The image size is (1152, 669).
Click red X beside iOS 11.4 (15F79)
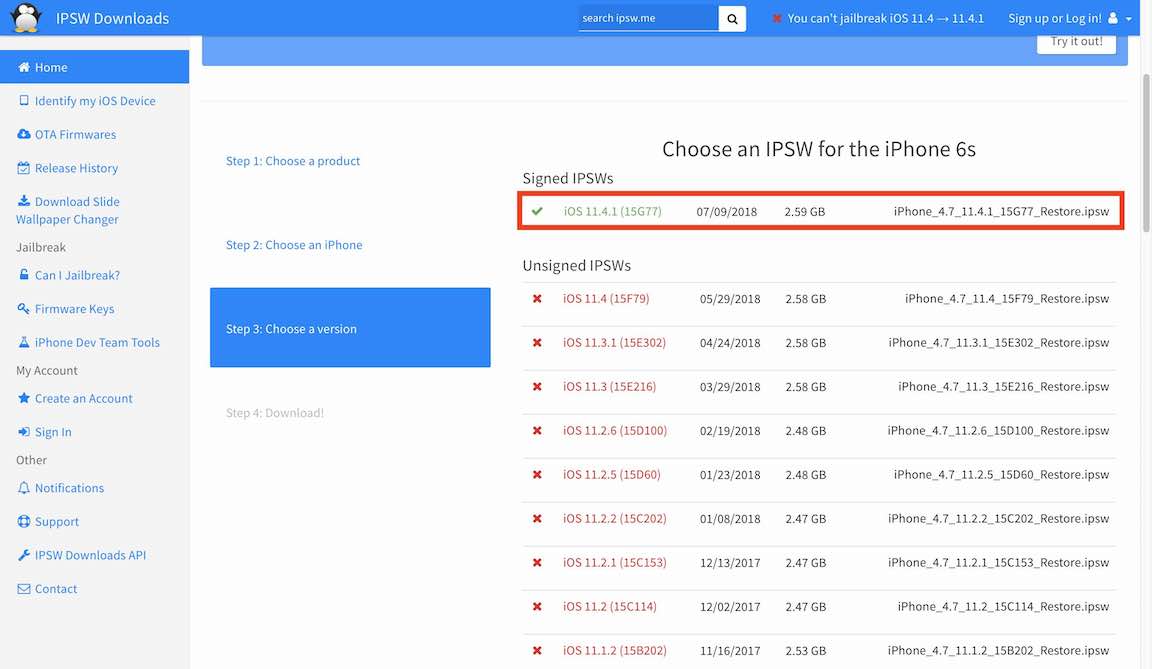coord(537,299)
